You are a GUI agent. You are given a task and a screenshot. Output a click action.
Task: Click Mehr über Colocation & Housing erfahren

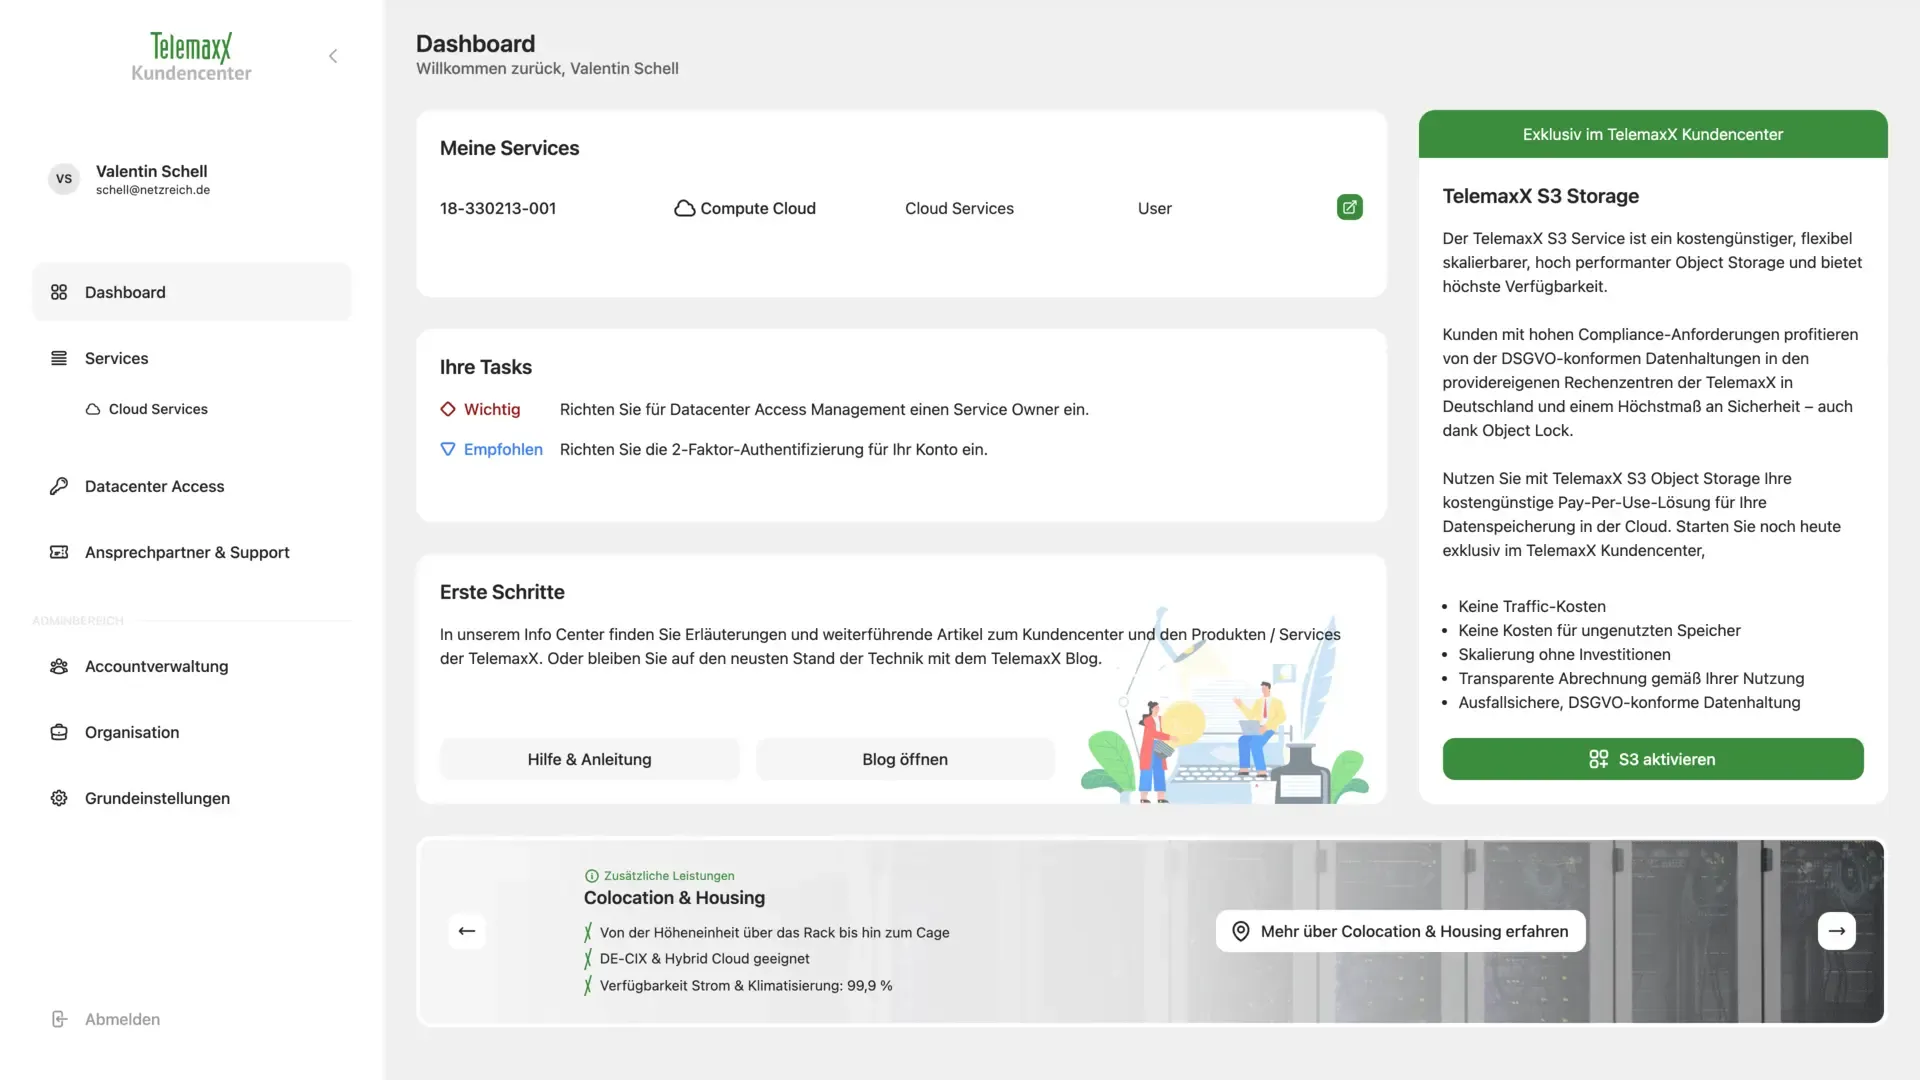[1400, 931]
